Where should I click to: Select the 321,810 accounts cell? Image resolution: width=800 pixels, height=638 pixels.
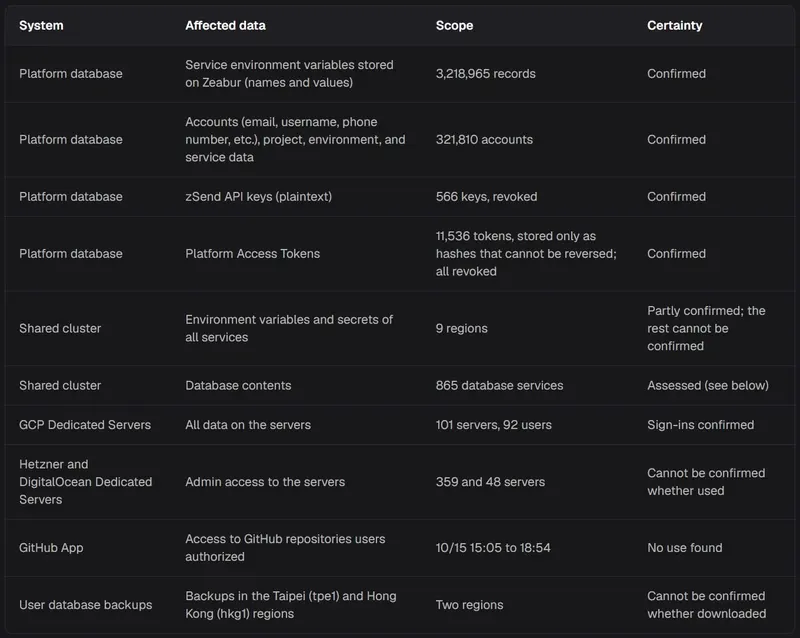(x=484, y=139)
